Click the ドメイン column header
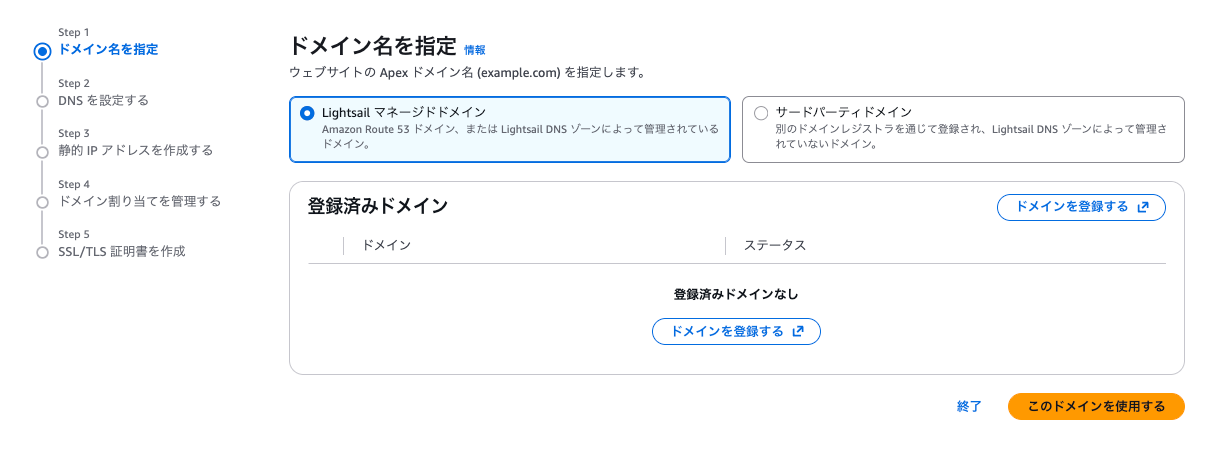This screenshot has width=1232, height=451. [x=387, y=245]
